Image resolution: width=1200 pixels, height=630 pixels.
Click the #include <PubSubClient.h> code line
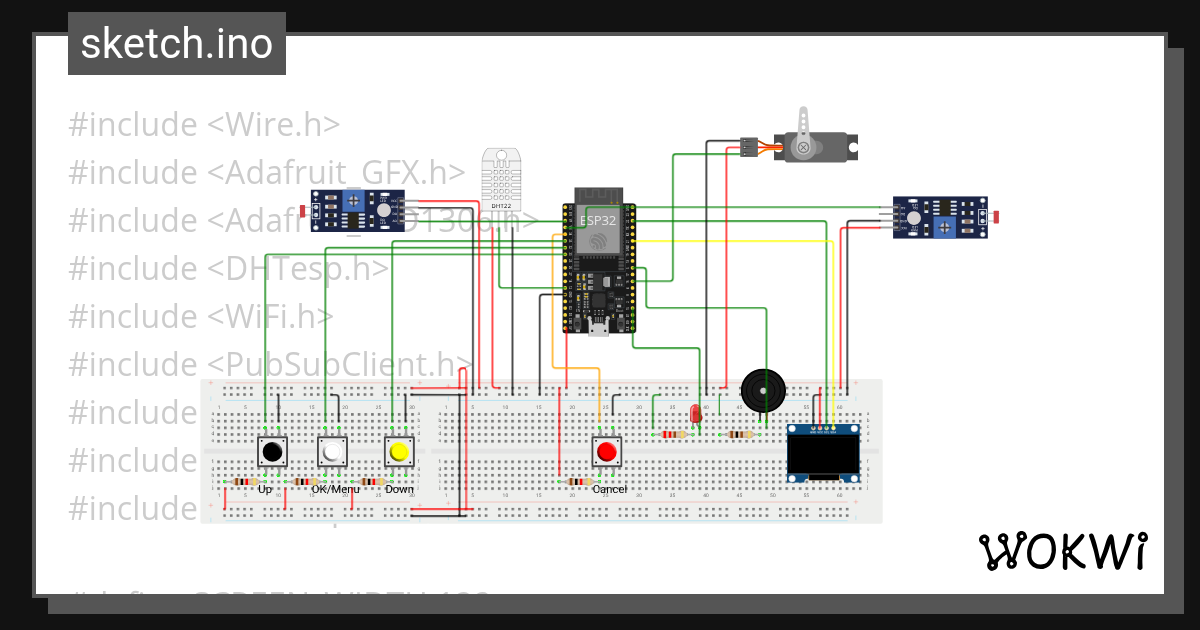(270, 364)
